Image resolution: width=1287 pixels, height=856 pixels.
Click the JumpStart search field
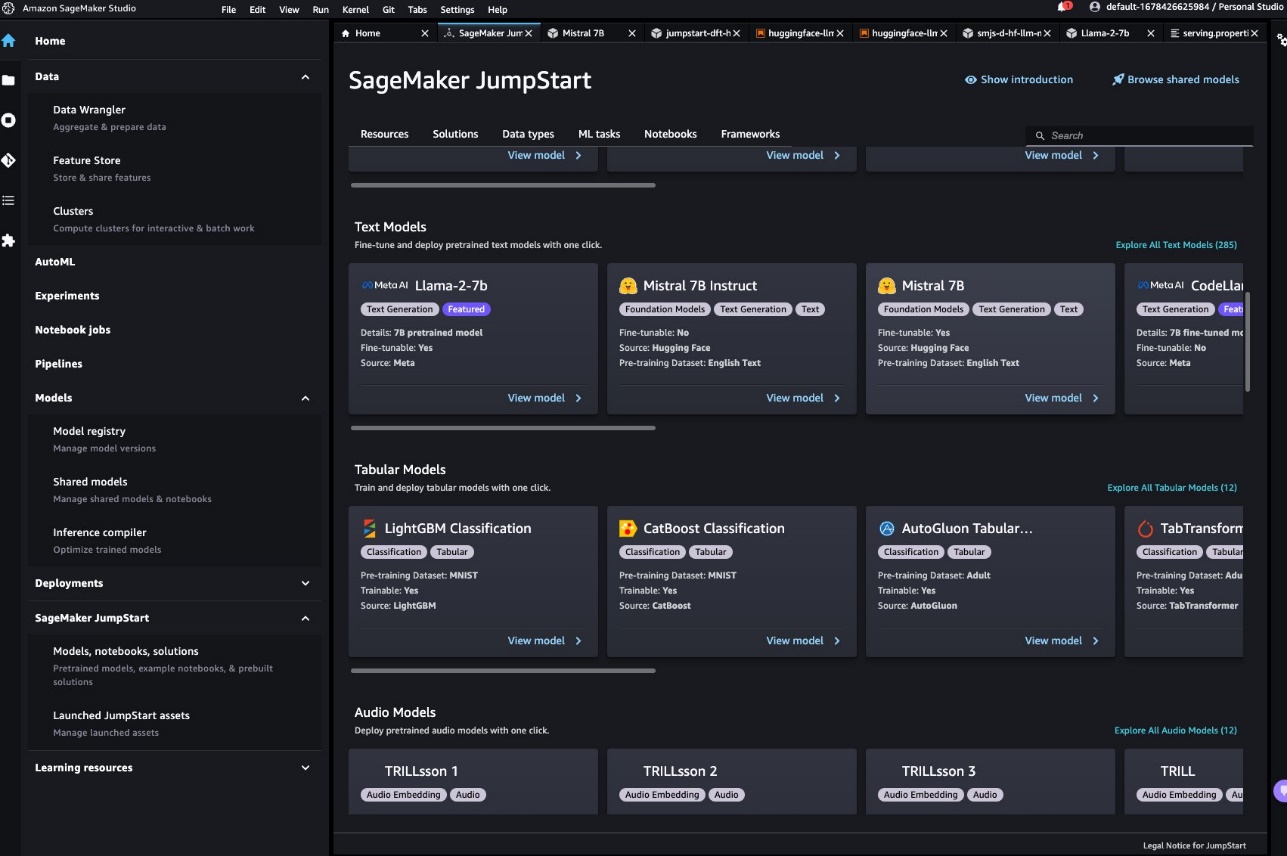[x=1139, y=135]
